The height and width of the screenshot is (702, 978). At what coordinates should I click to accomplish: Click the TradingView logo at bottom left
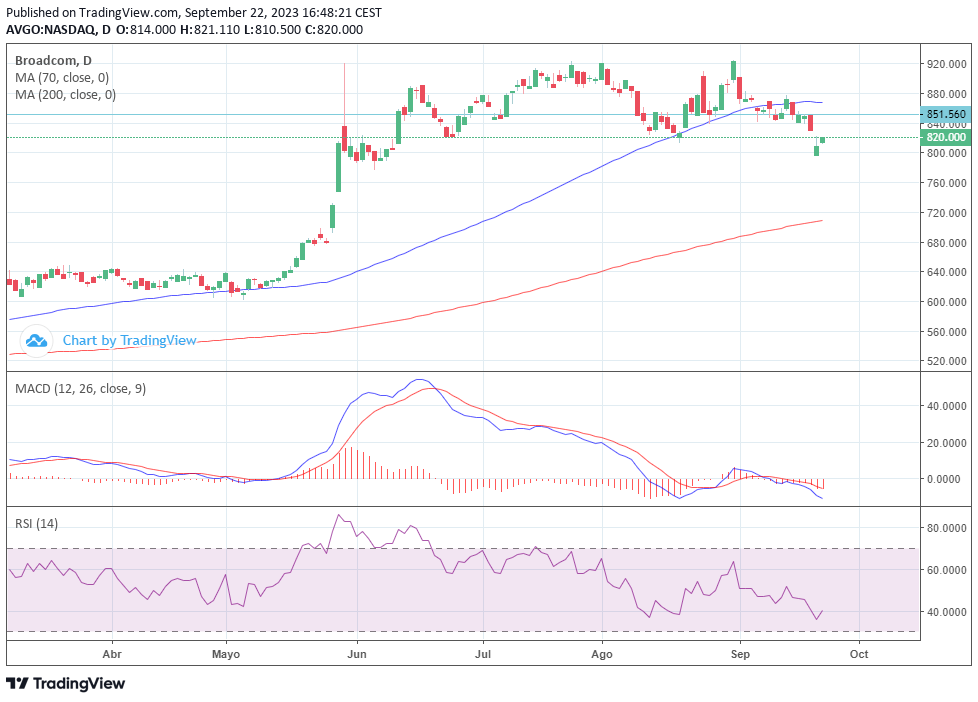click(65, 683)
